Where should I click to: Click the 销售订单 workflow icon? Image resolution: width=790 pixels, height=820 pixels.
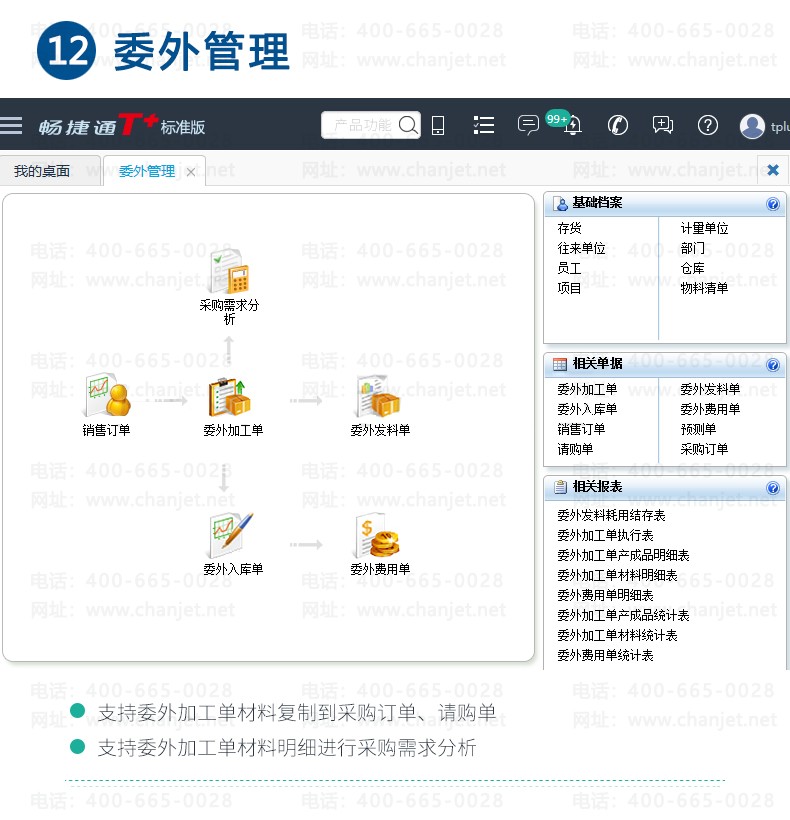[x=107, y=395]
